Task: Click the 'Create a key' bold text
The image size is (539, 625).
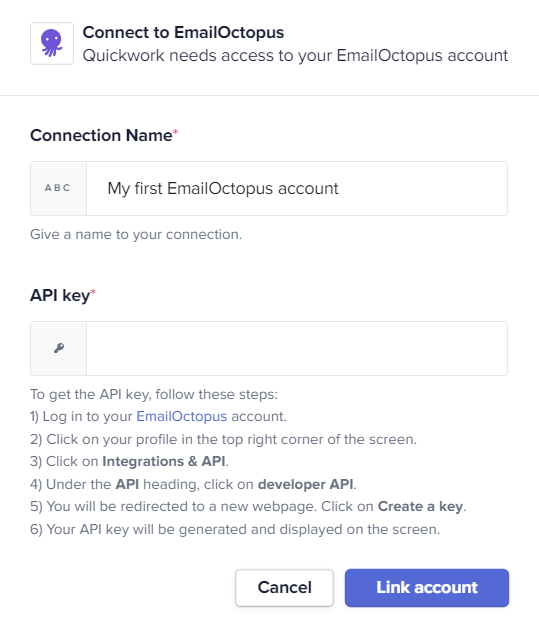Action: (421, 507)
